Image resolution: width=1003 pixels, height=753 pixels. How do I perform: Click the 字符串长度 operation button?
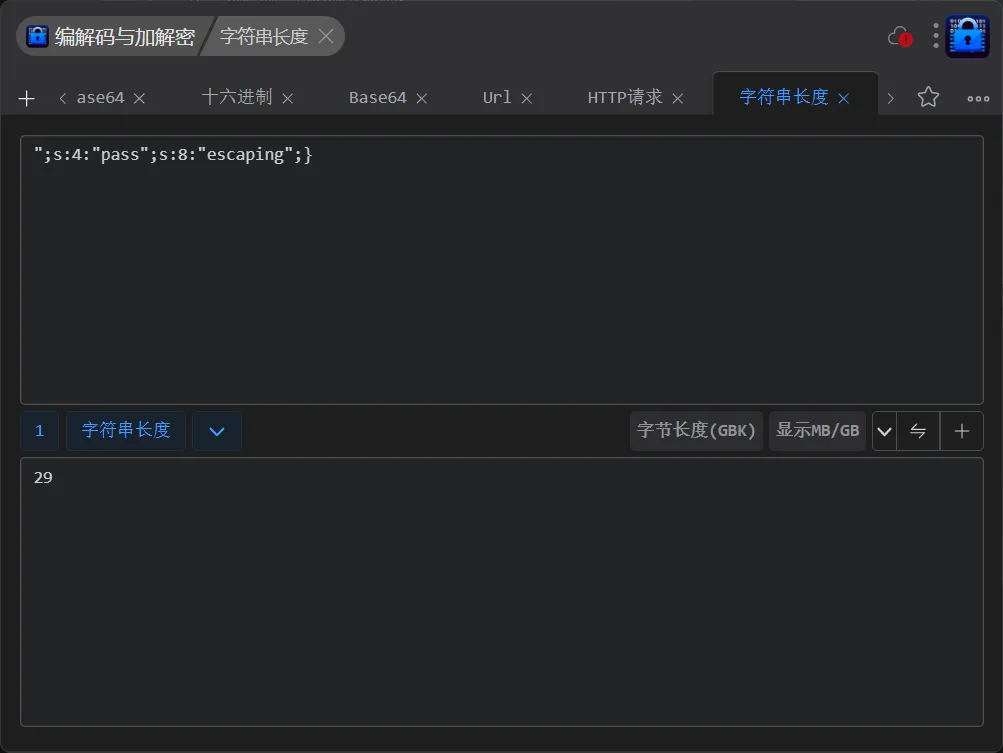pos(126,431)
